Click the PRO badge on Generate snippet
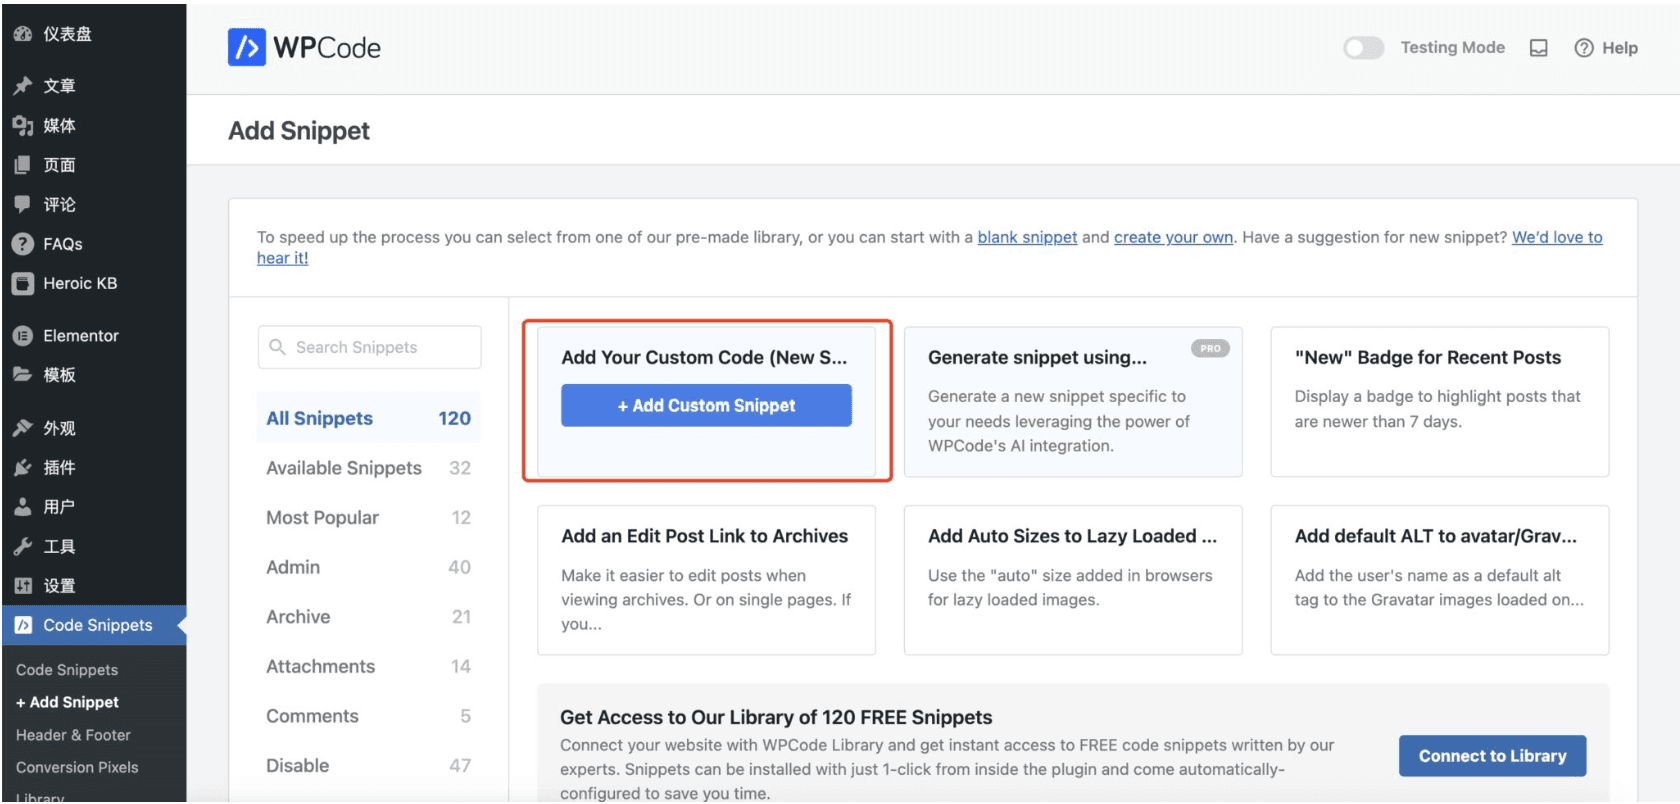Screen dimensions: 1680x804 pyautogui.click(x=1210, y=348)
